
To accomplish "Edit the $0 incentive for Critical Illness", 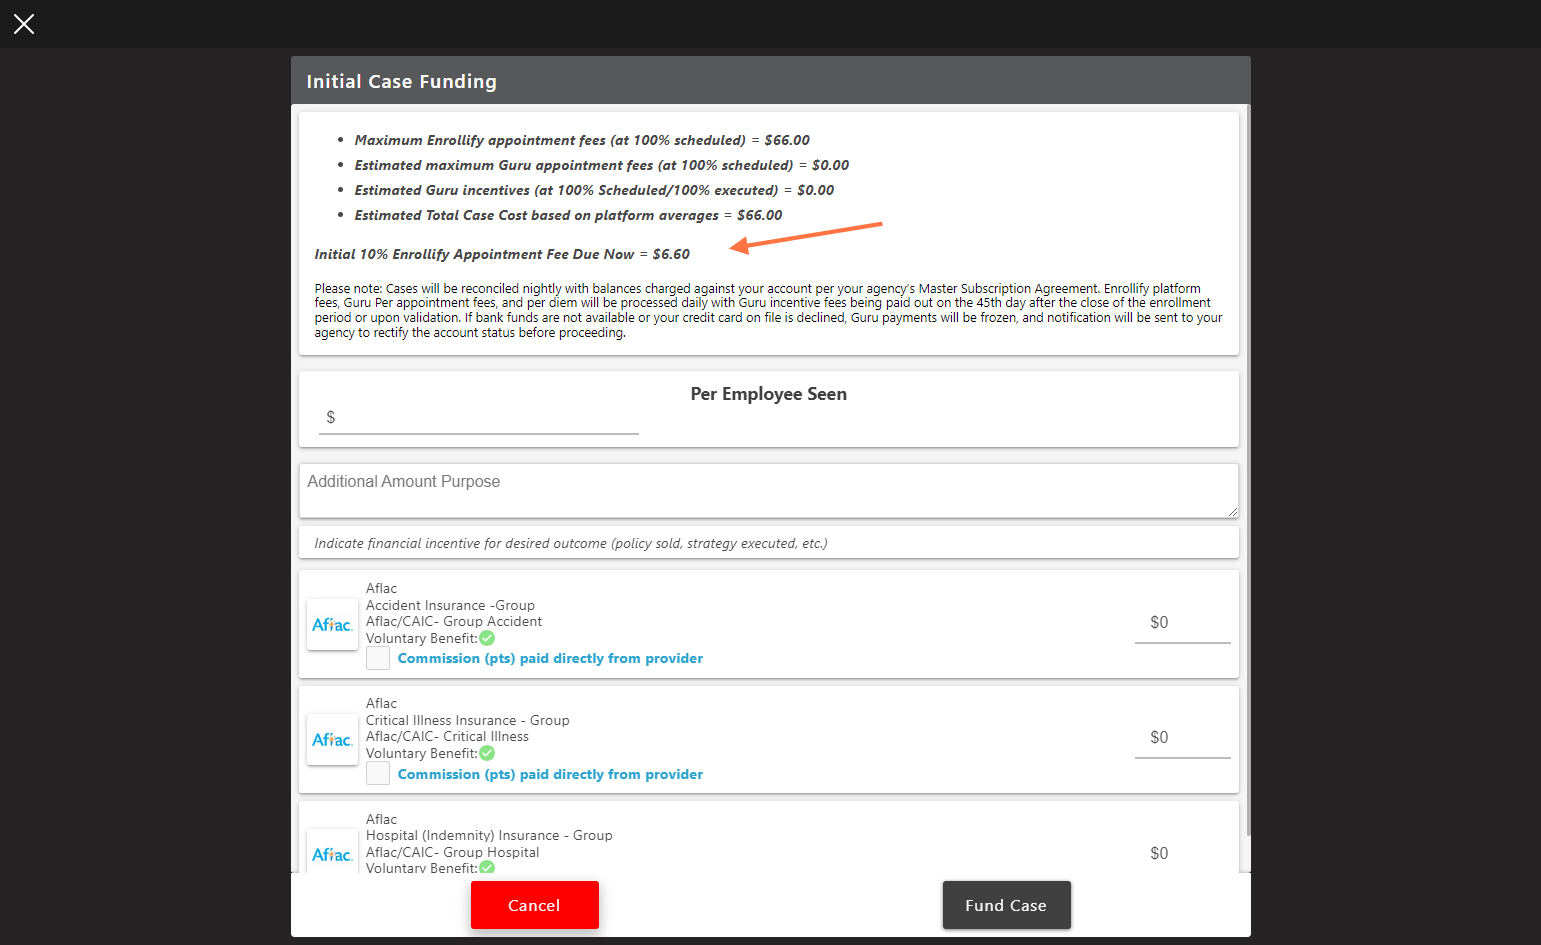I will pos(1182,738).
